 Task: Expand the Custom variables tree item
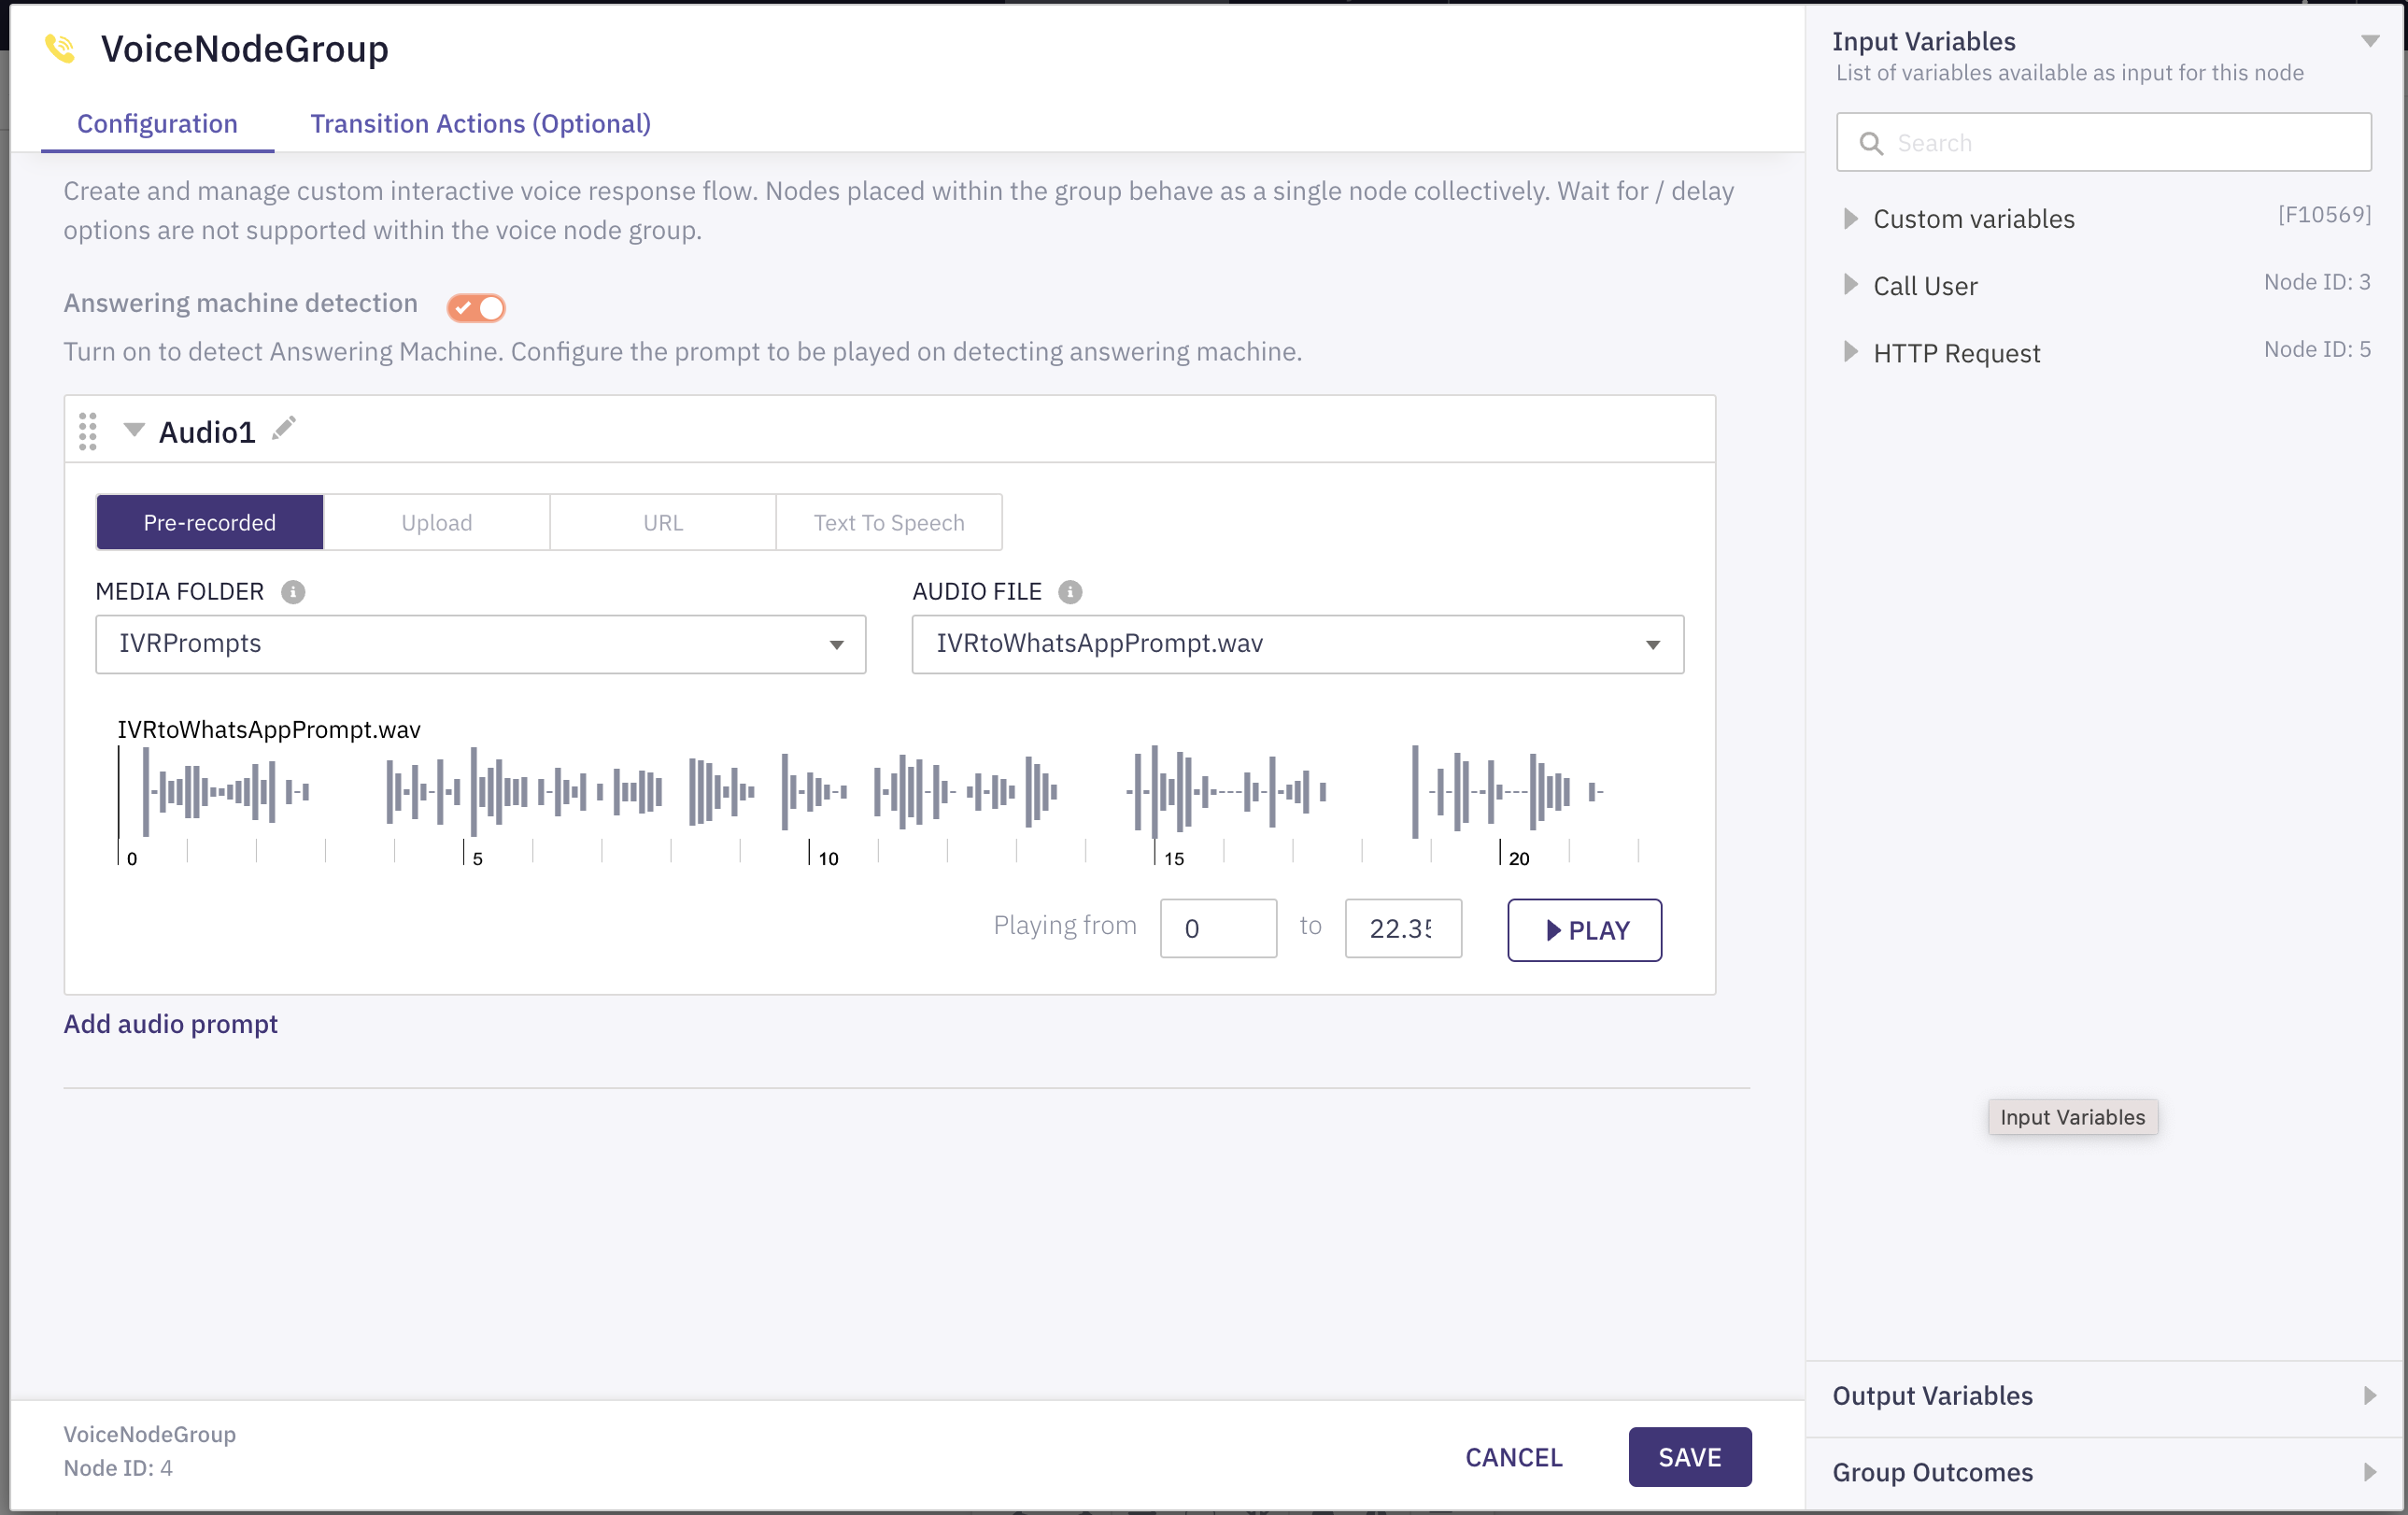click(1850, 219)
